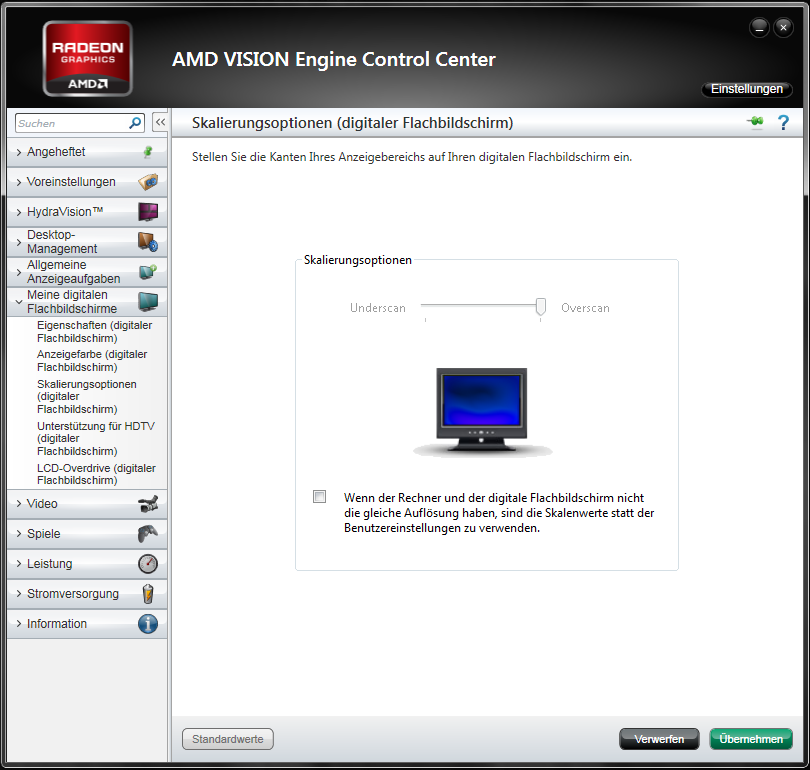Open help with the question mark icon
Screen dimensions: 810x770
[x=783, y=122]
